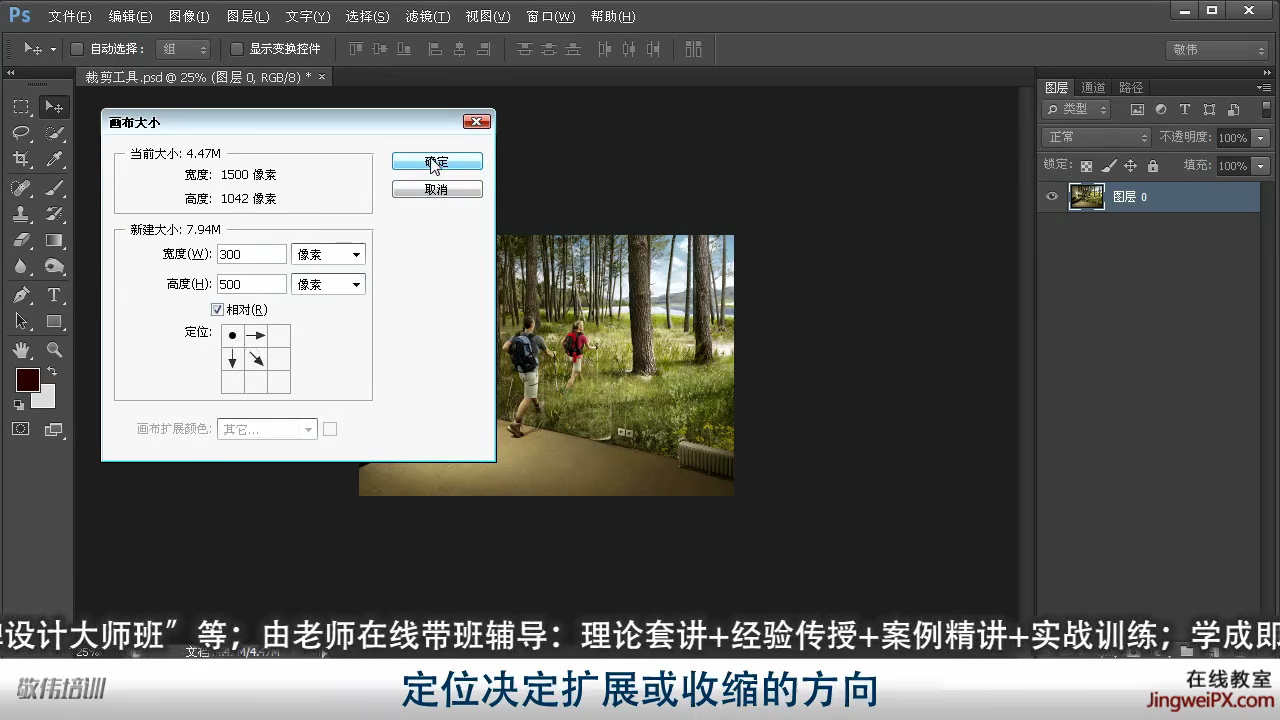This screenshot has height=720, width=1280.
Task: Open the 窗口(W) menu
Action: pos(550,16)
